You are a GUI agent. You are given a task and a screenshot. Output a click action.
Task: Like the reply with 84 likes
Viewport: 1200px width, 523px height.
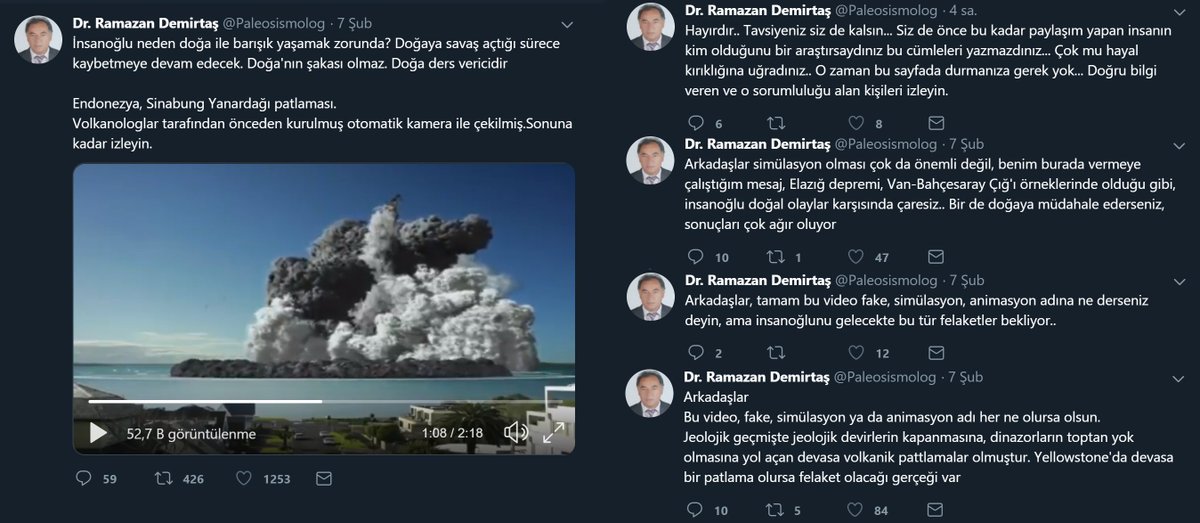855,511
